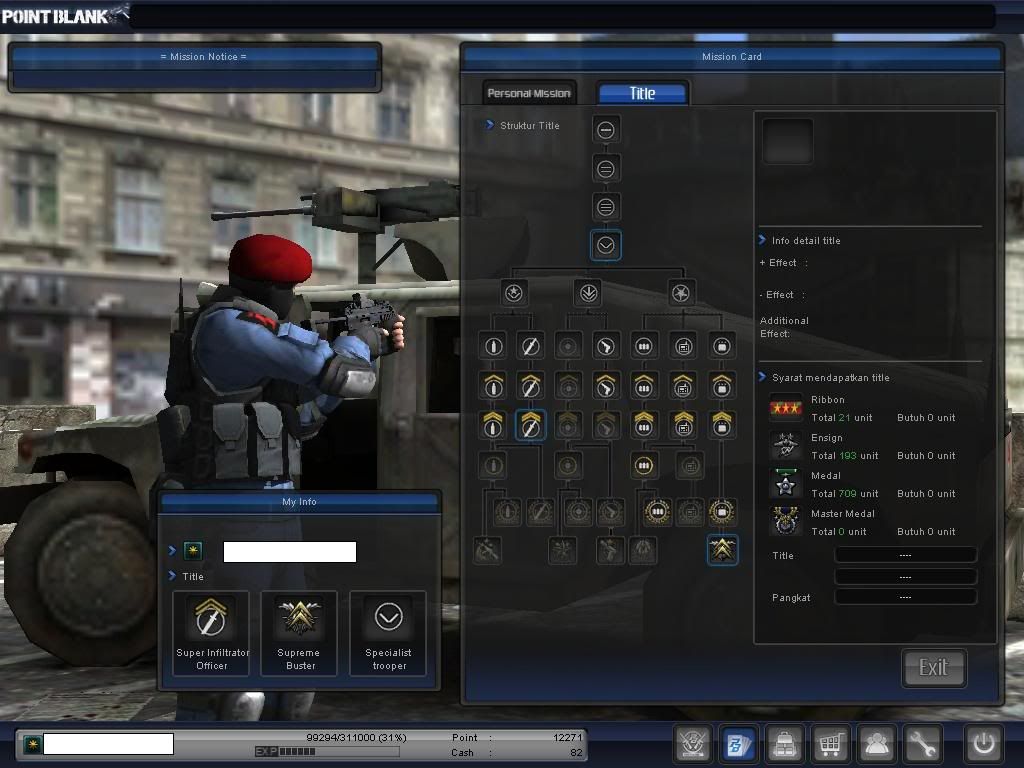Select the plain pistol title icon without chevrons

(x=606, y=346)
